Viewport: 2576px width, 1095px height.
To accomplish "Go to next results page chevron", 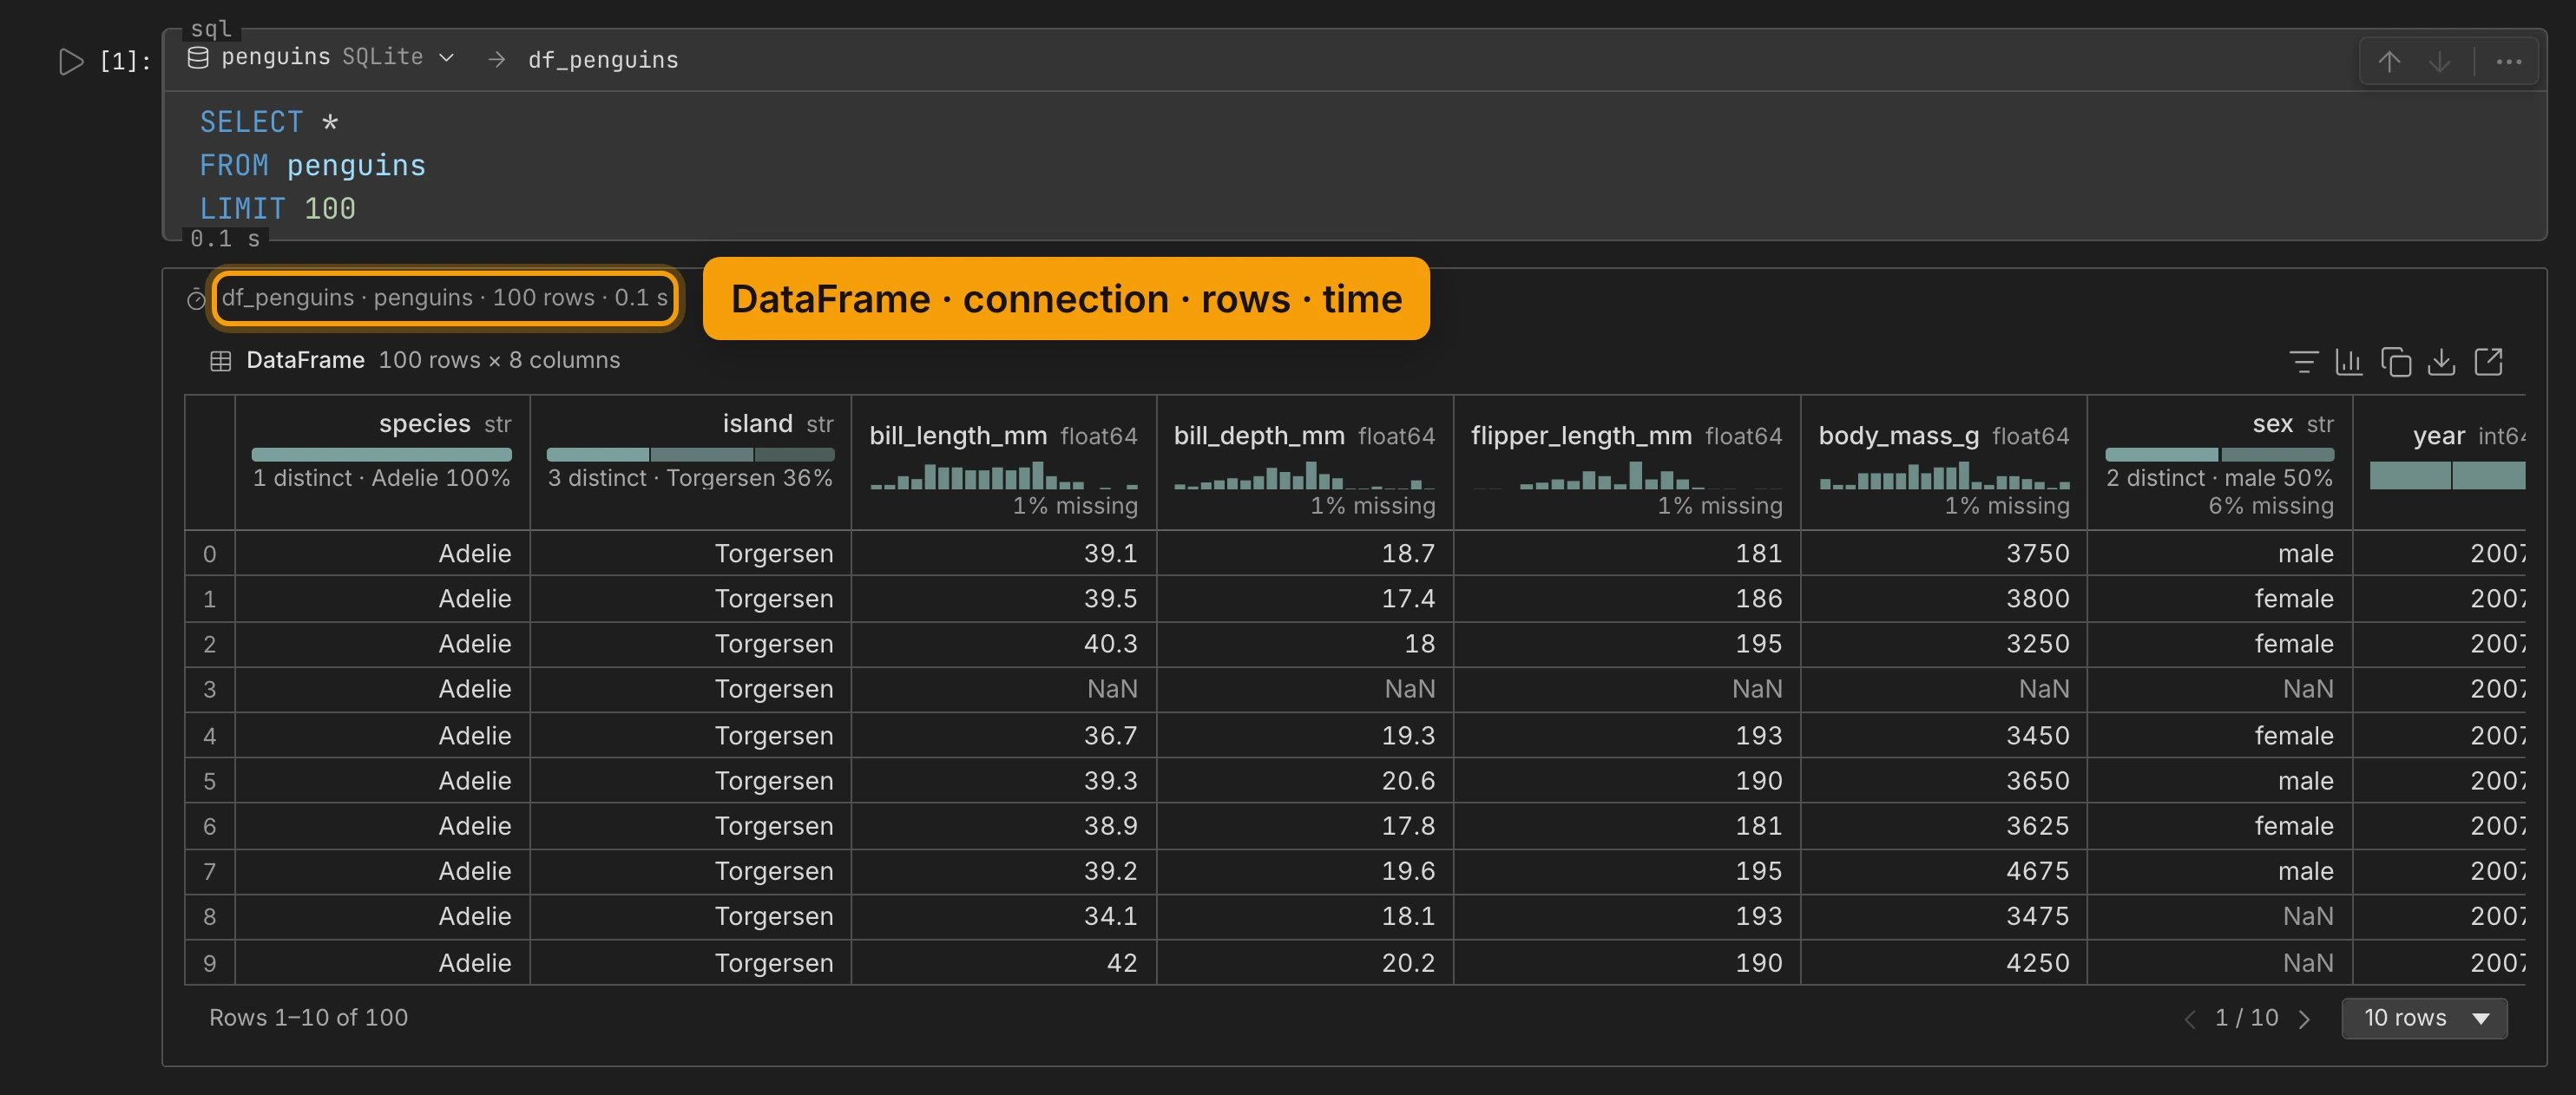I will point(2304,1019).
